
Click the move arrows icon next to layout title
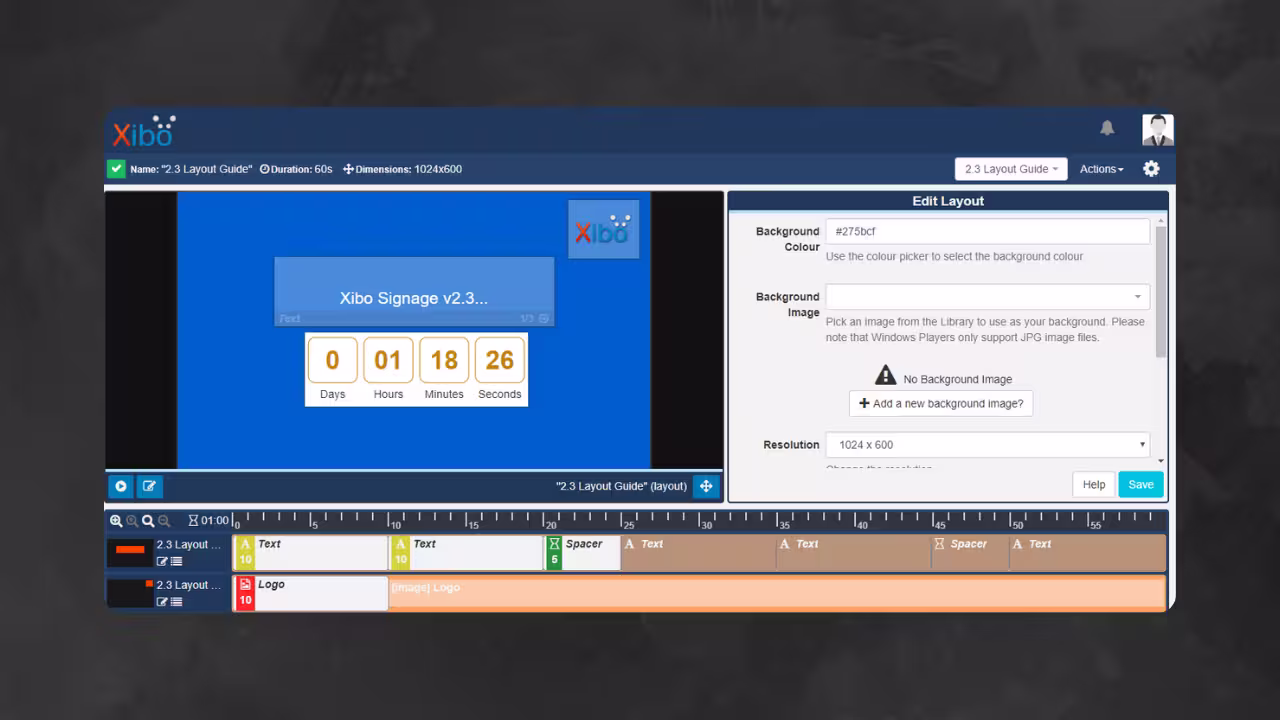point(707,486)
